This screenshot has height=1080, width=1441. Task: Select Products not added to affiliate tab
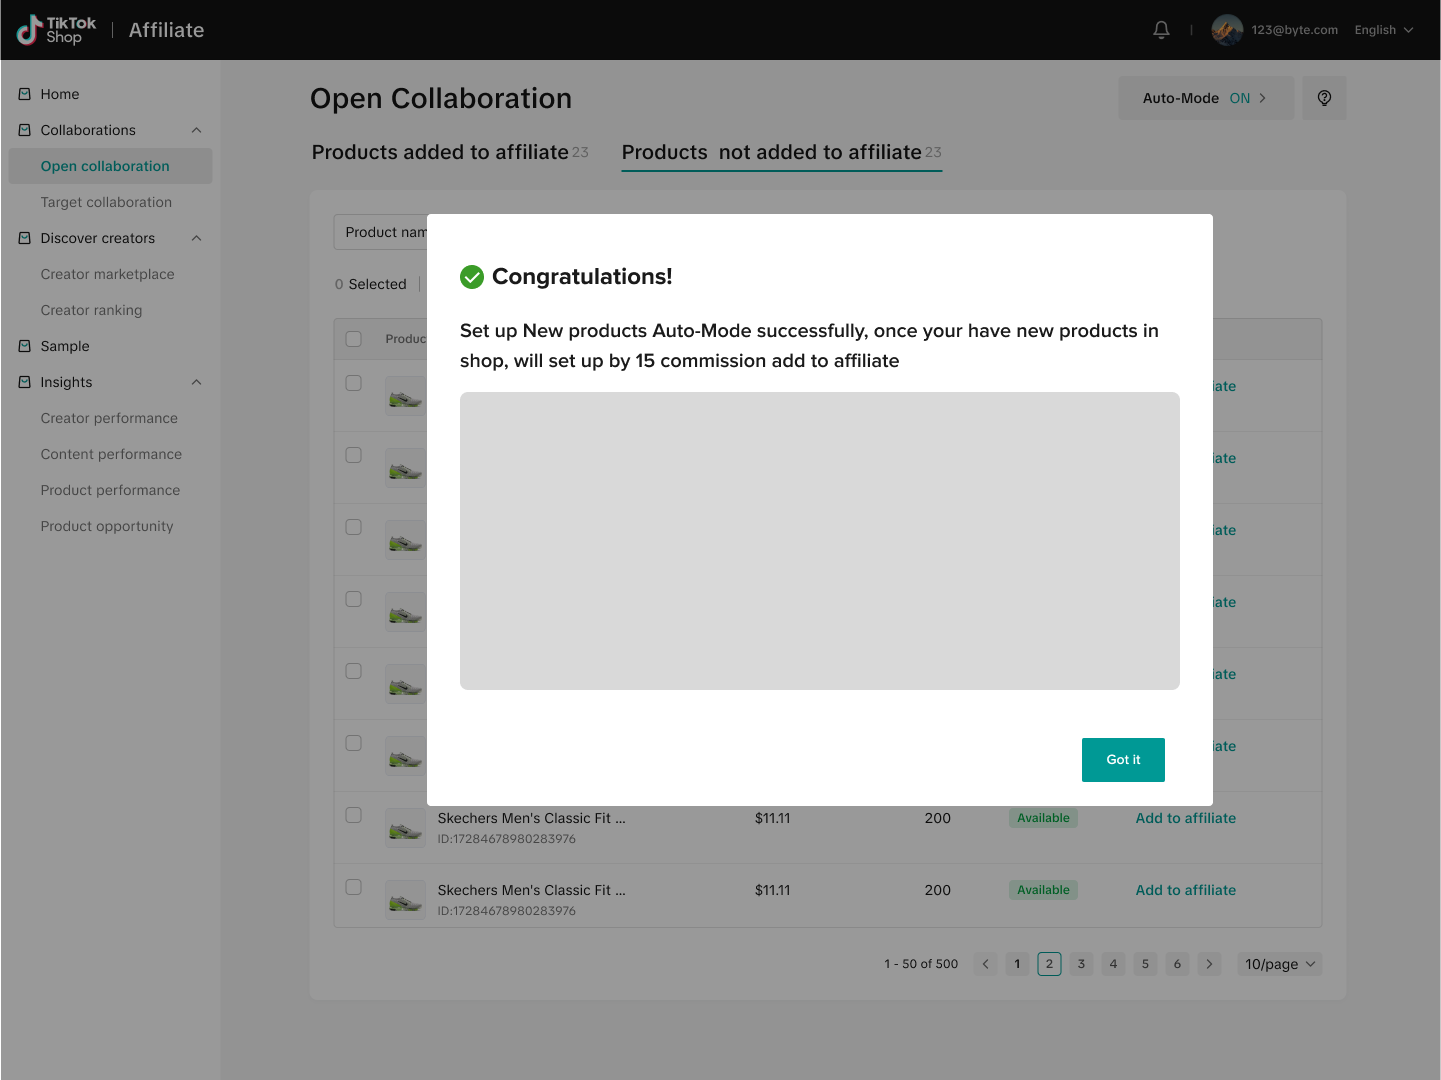782,152
